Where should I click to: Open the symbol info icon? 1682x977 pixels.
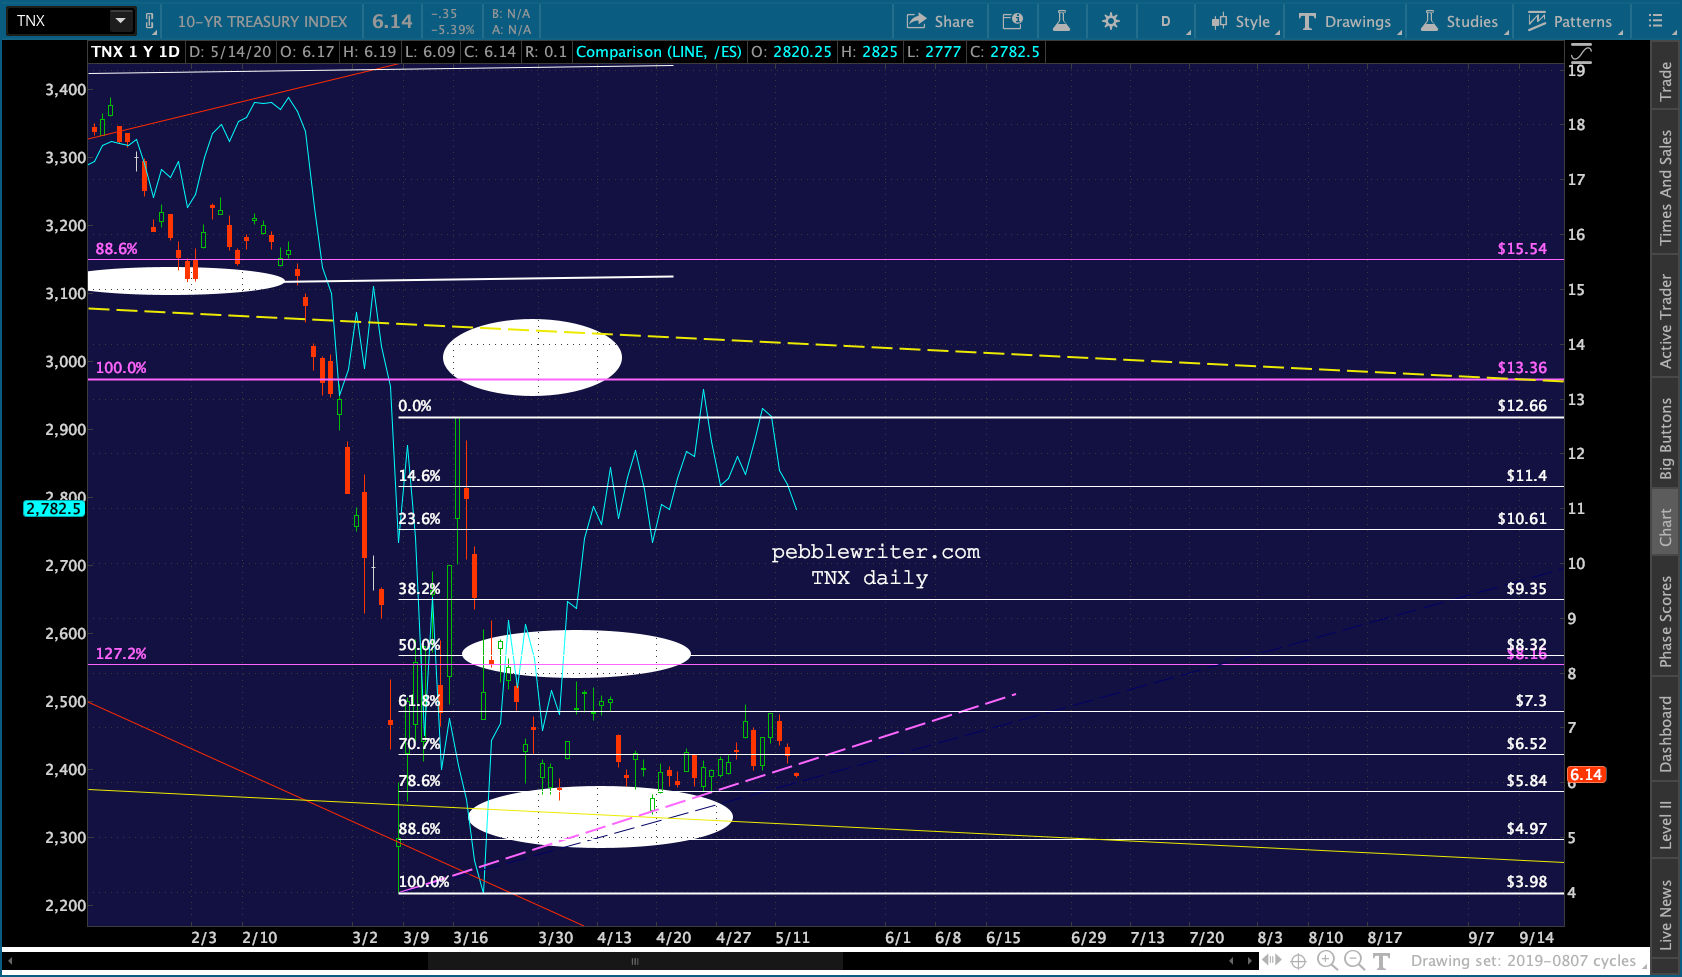pyautogui.click(x=1012, y=21)
